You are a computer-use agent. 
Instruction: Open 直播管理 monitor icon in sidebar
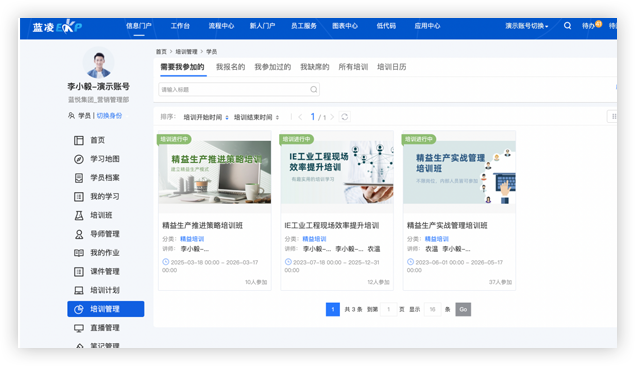(79, 328)
